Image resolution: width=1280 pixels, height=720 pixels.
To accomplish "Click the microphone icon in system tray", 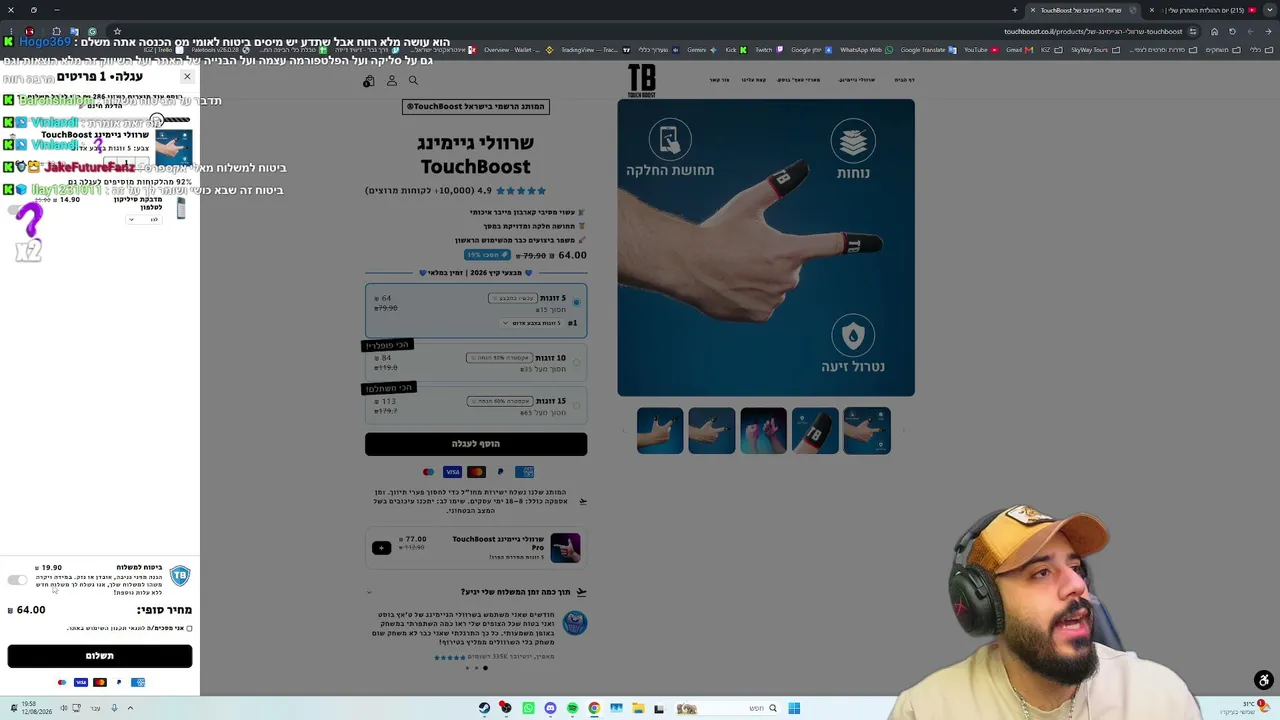I will click(114, 708).
